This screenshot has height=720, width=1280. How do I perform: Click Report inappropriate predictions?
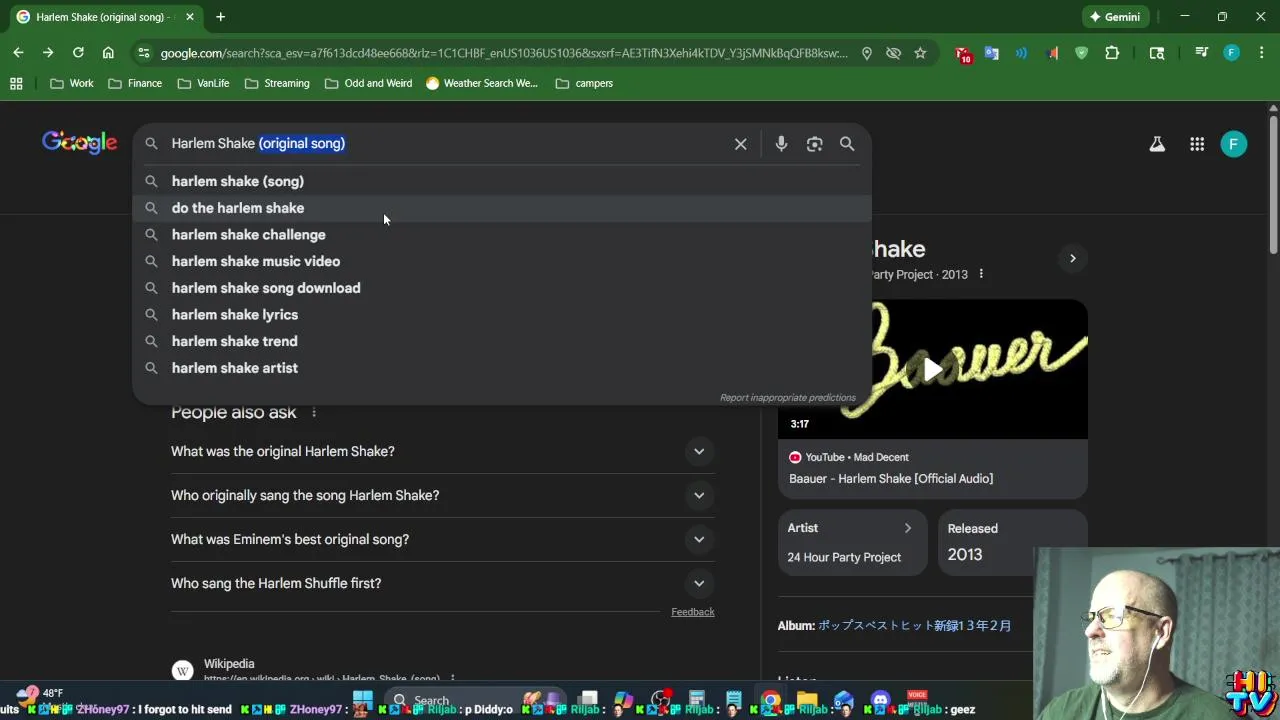coord(788,398)
